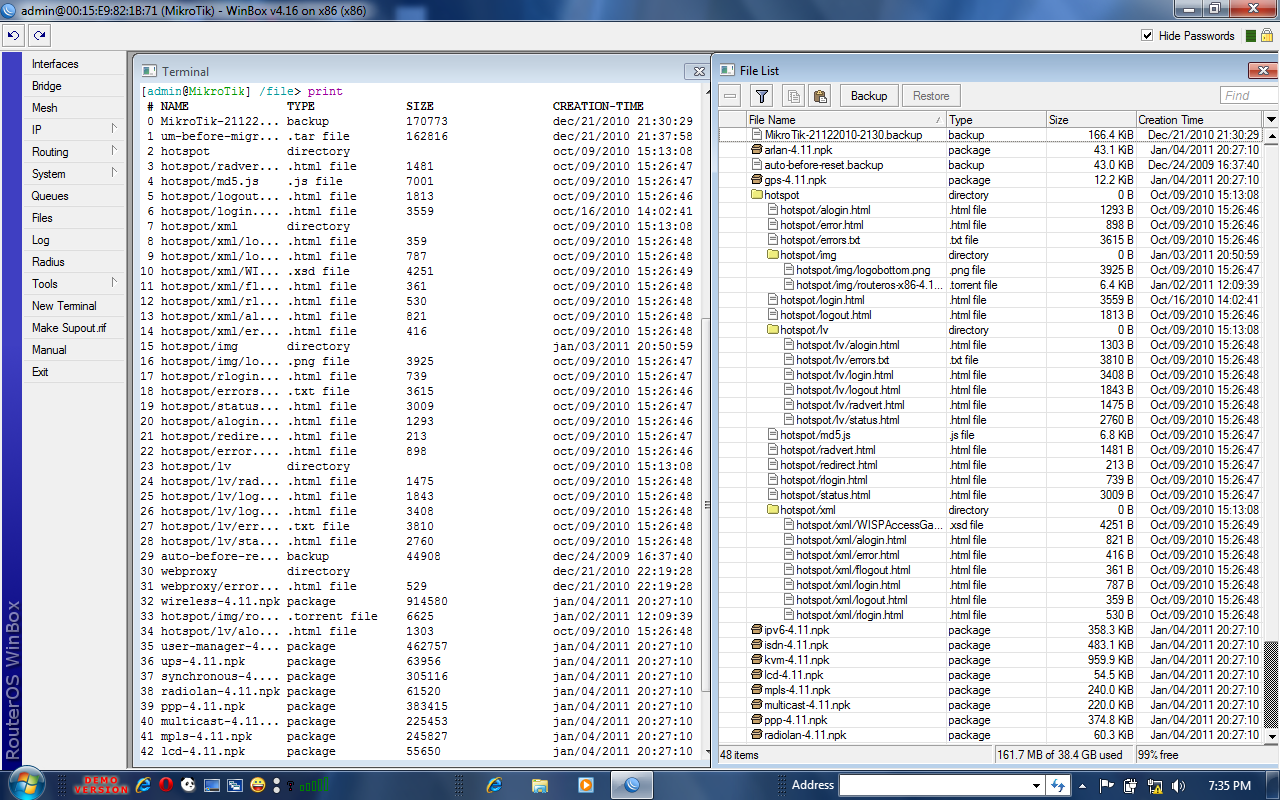The width and height of the screenshot is (1280, 800).
Task: Toggle the Hide Passwords checkbox
Action: tap(1148, 36)
